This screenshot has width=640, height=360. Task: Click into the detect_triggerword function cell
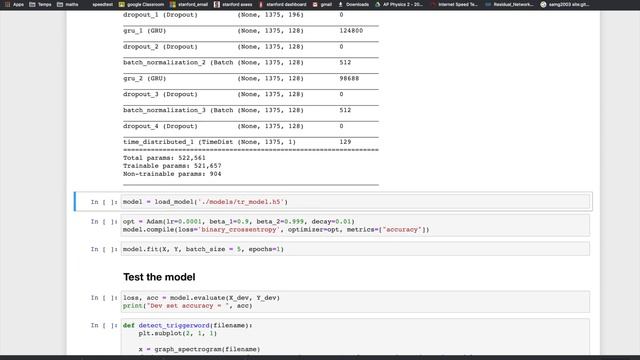point(355,336)
